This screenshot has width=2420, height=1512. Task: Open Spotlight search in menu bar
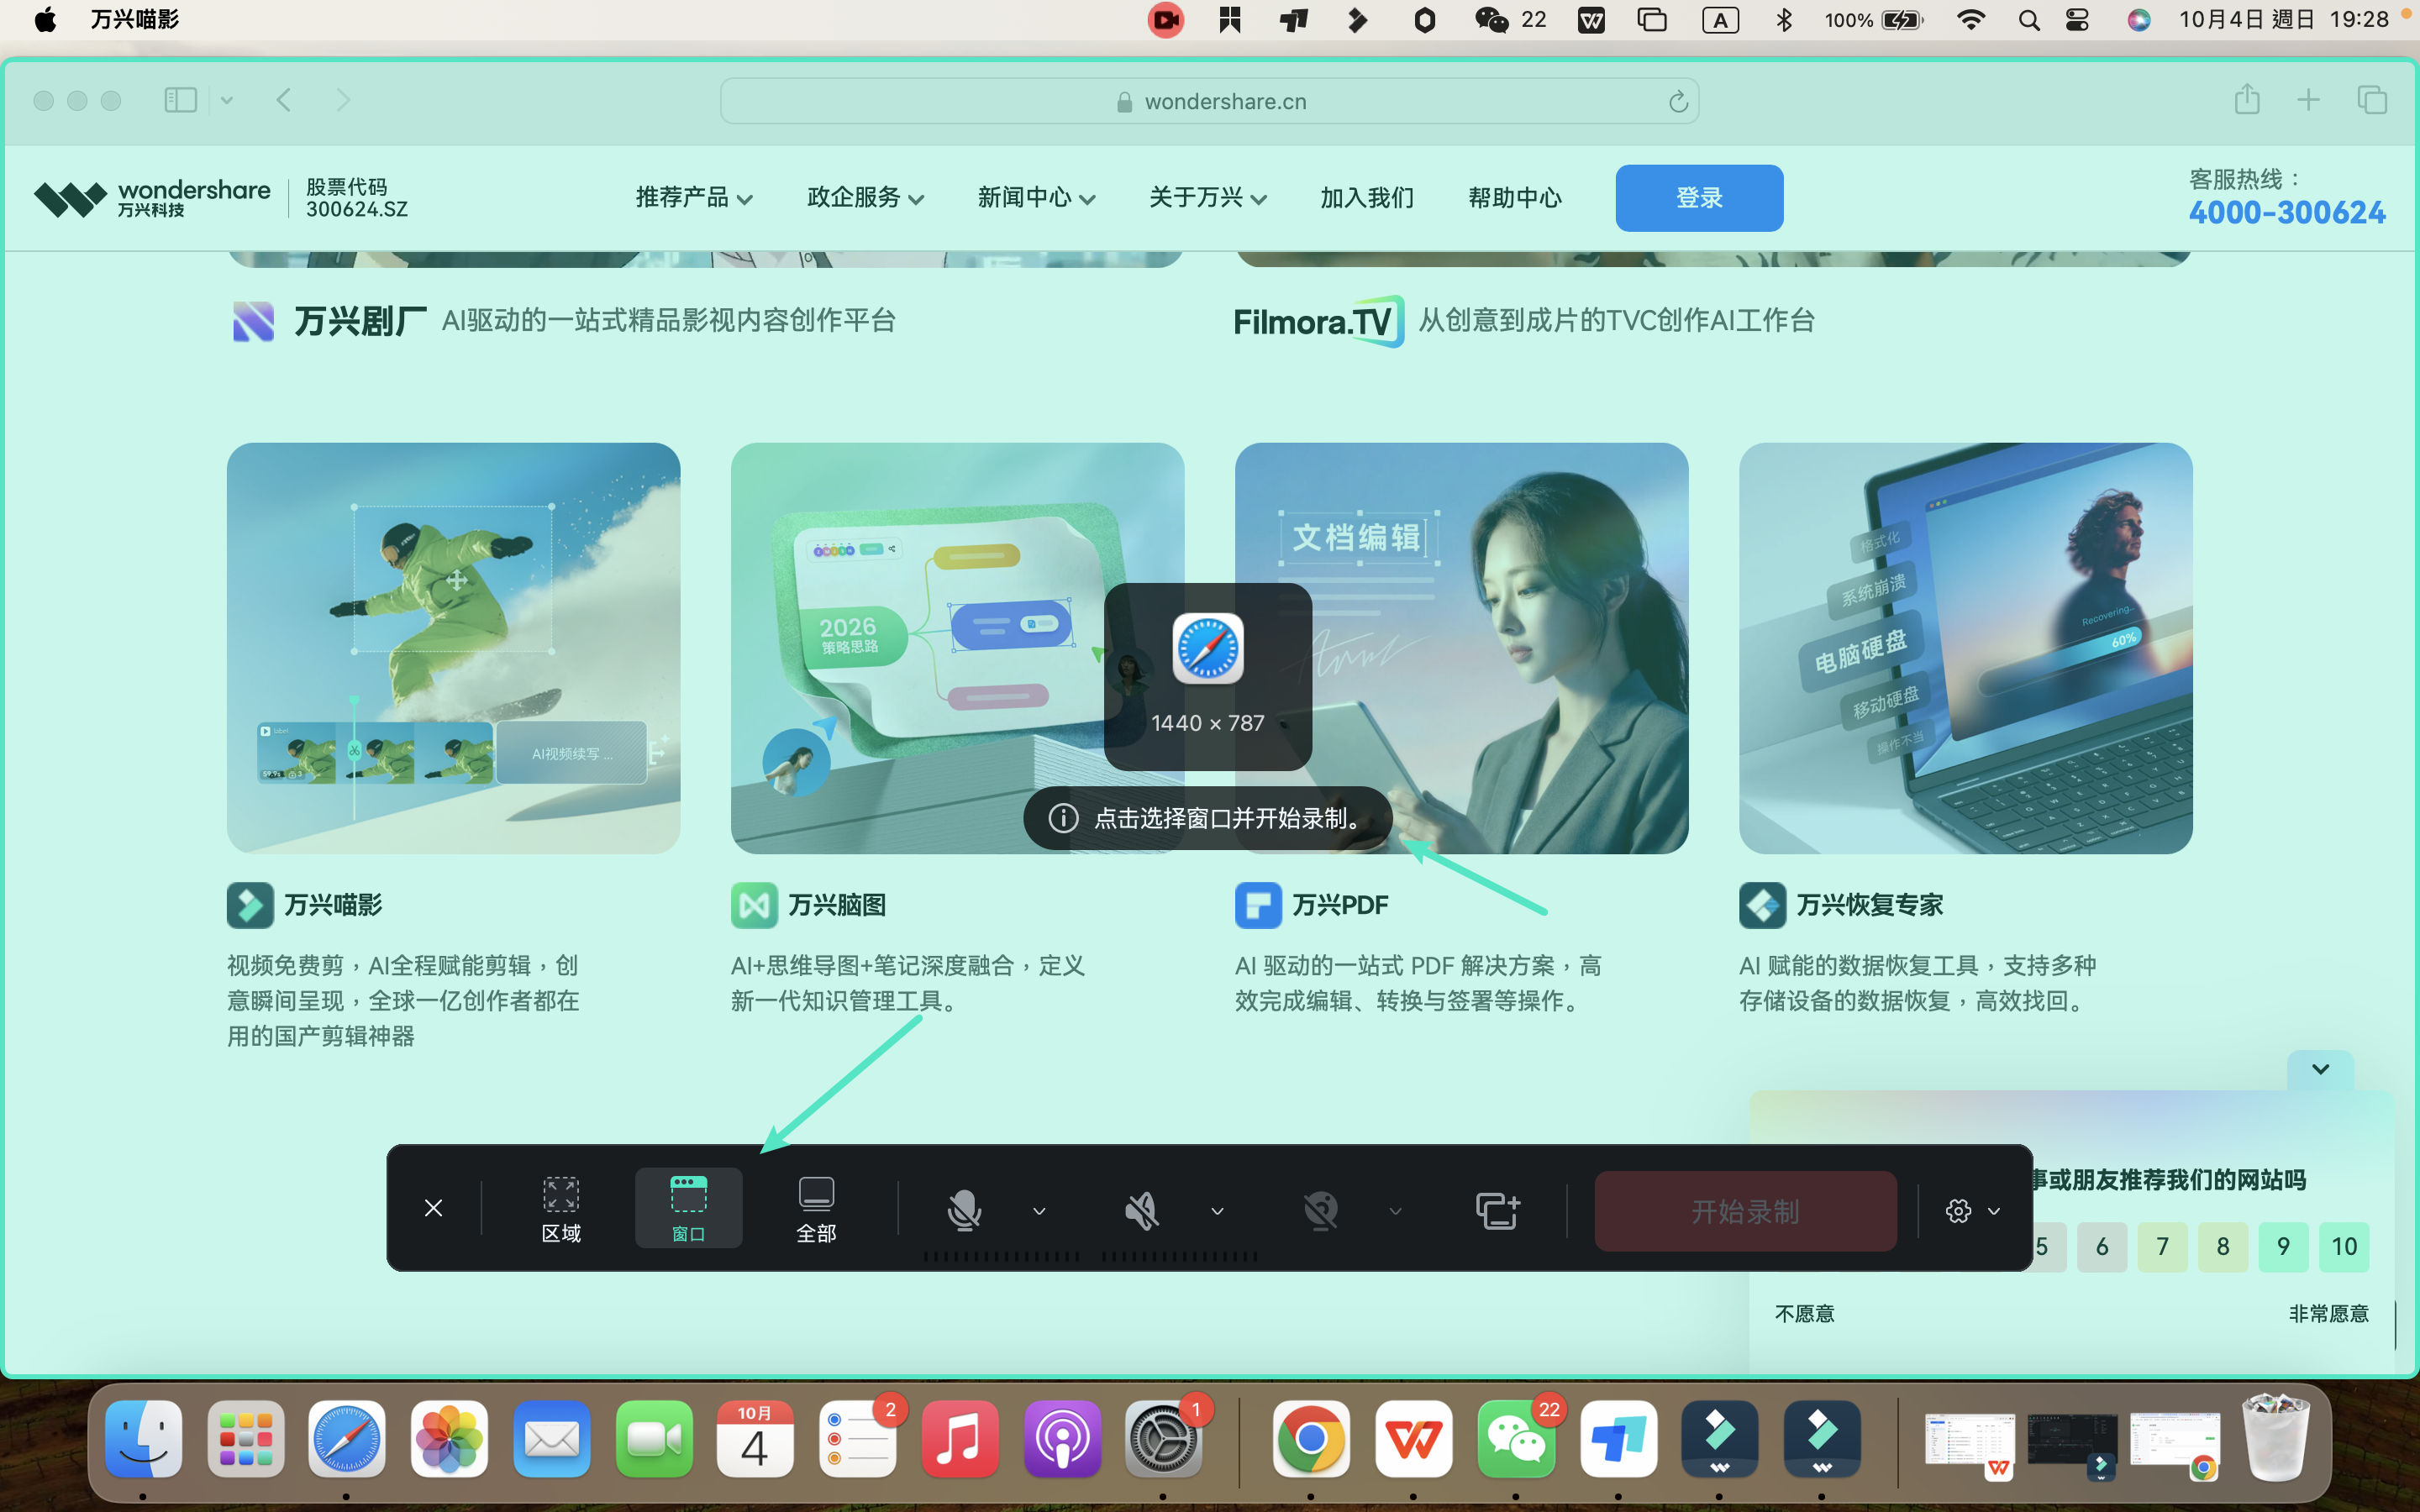[2028, 20]
